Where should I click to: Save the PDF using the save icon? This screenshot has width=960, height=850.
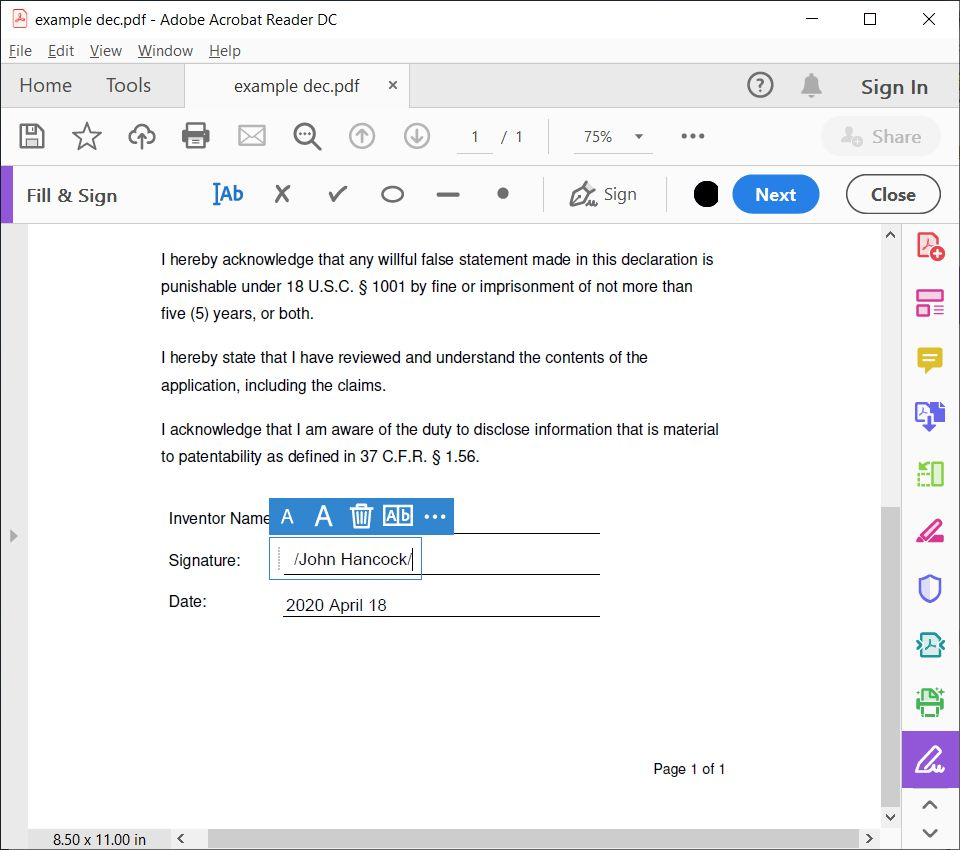pos(31,136)
